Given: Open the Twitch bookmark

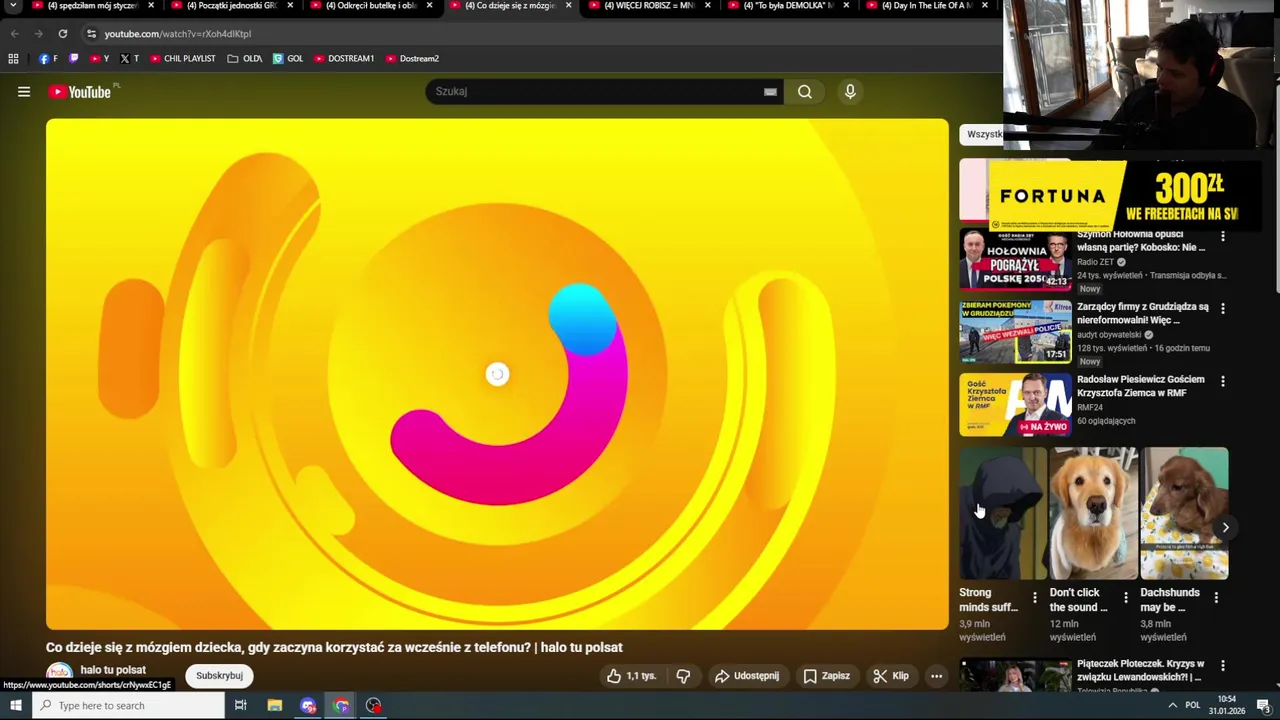Looking at the screenshot, I should 73,59.
